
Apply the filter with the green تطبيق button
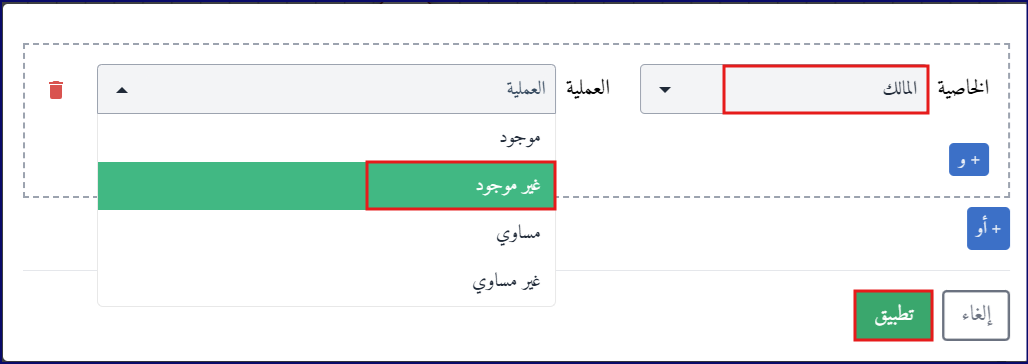(894, 315)
